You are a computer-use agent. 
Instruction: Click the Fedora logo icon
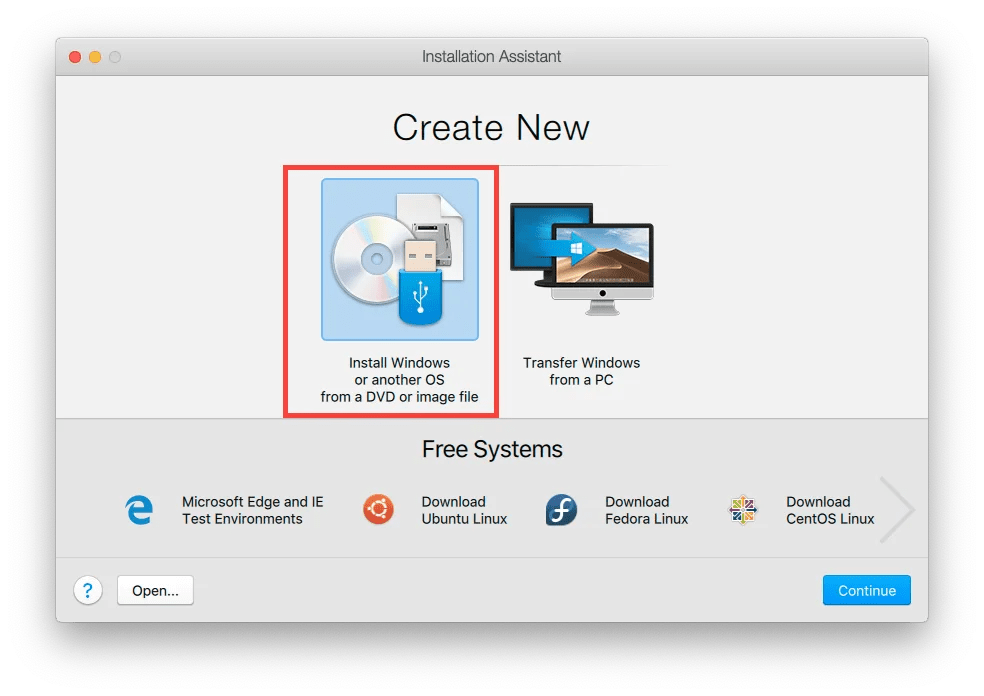pos(561,510)
